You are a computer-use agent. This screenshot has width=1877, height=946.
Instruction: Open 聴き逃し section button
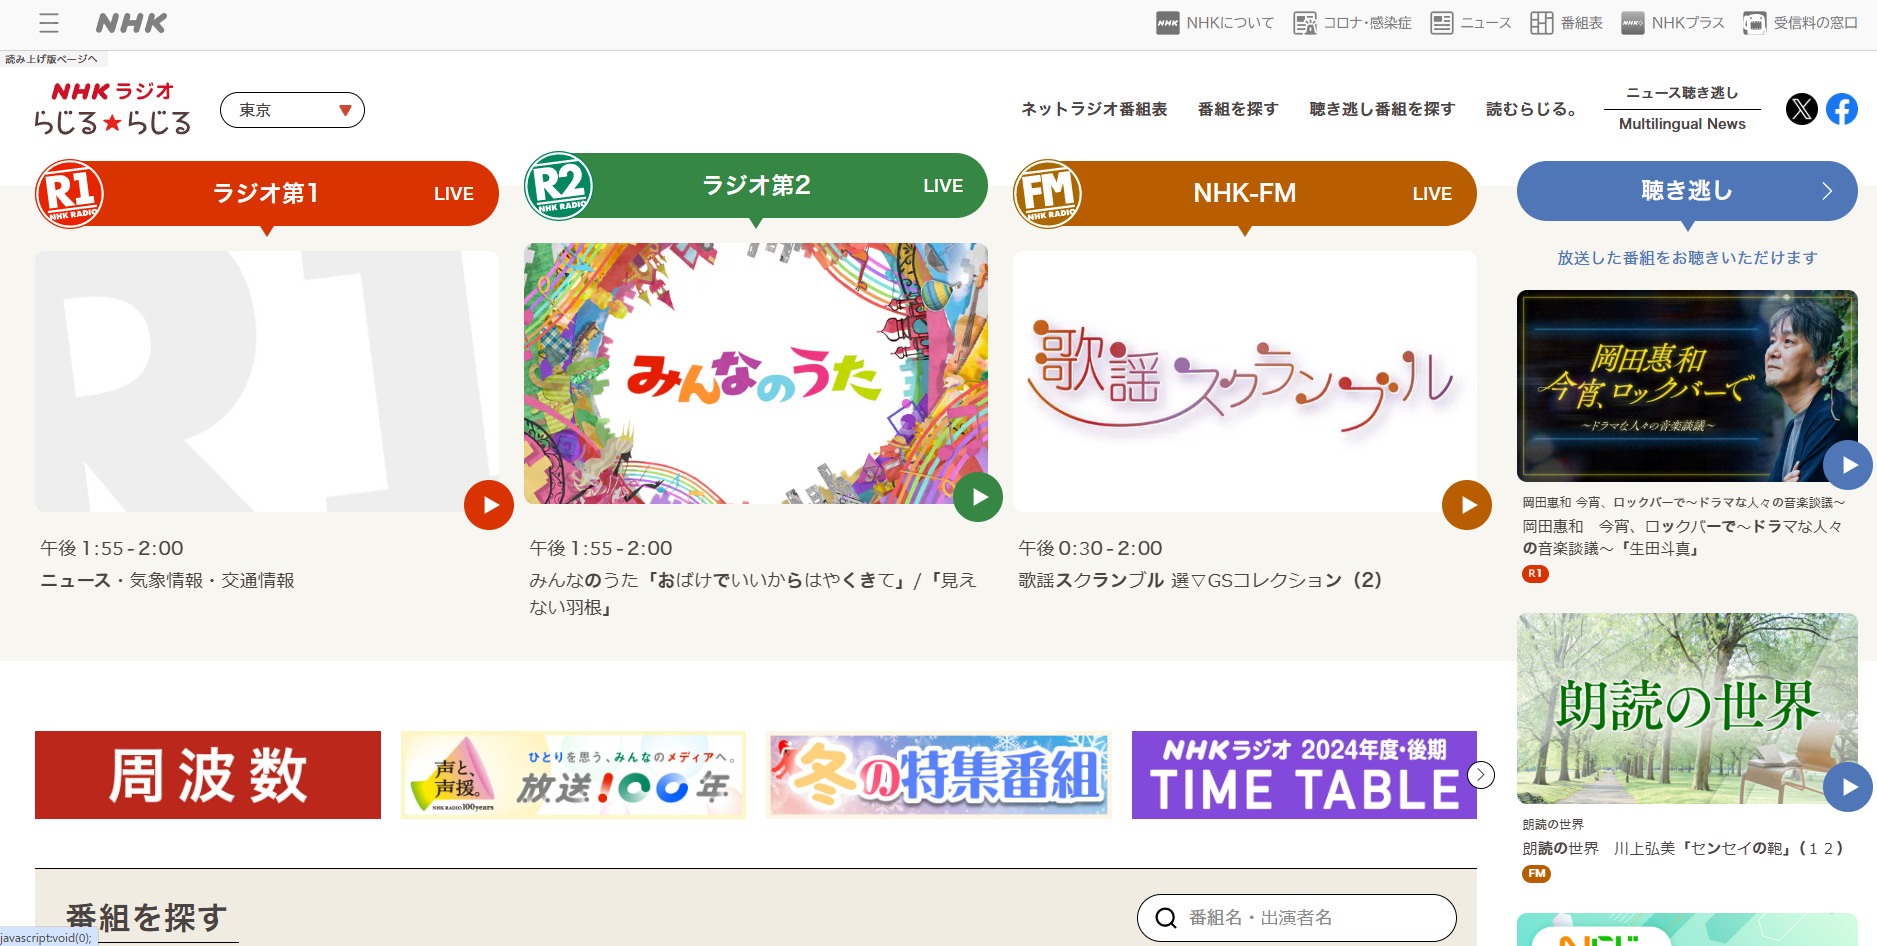click(1686, 191)
